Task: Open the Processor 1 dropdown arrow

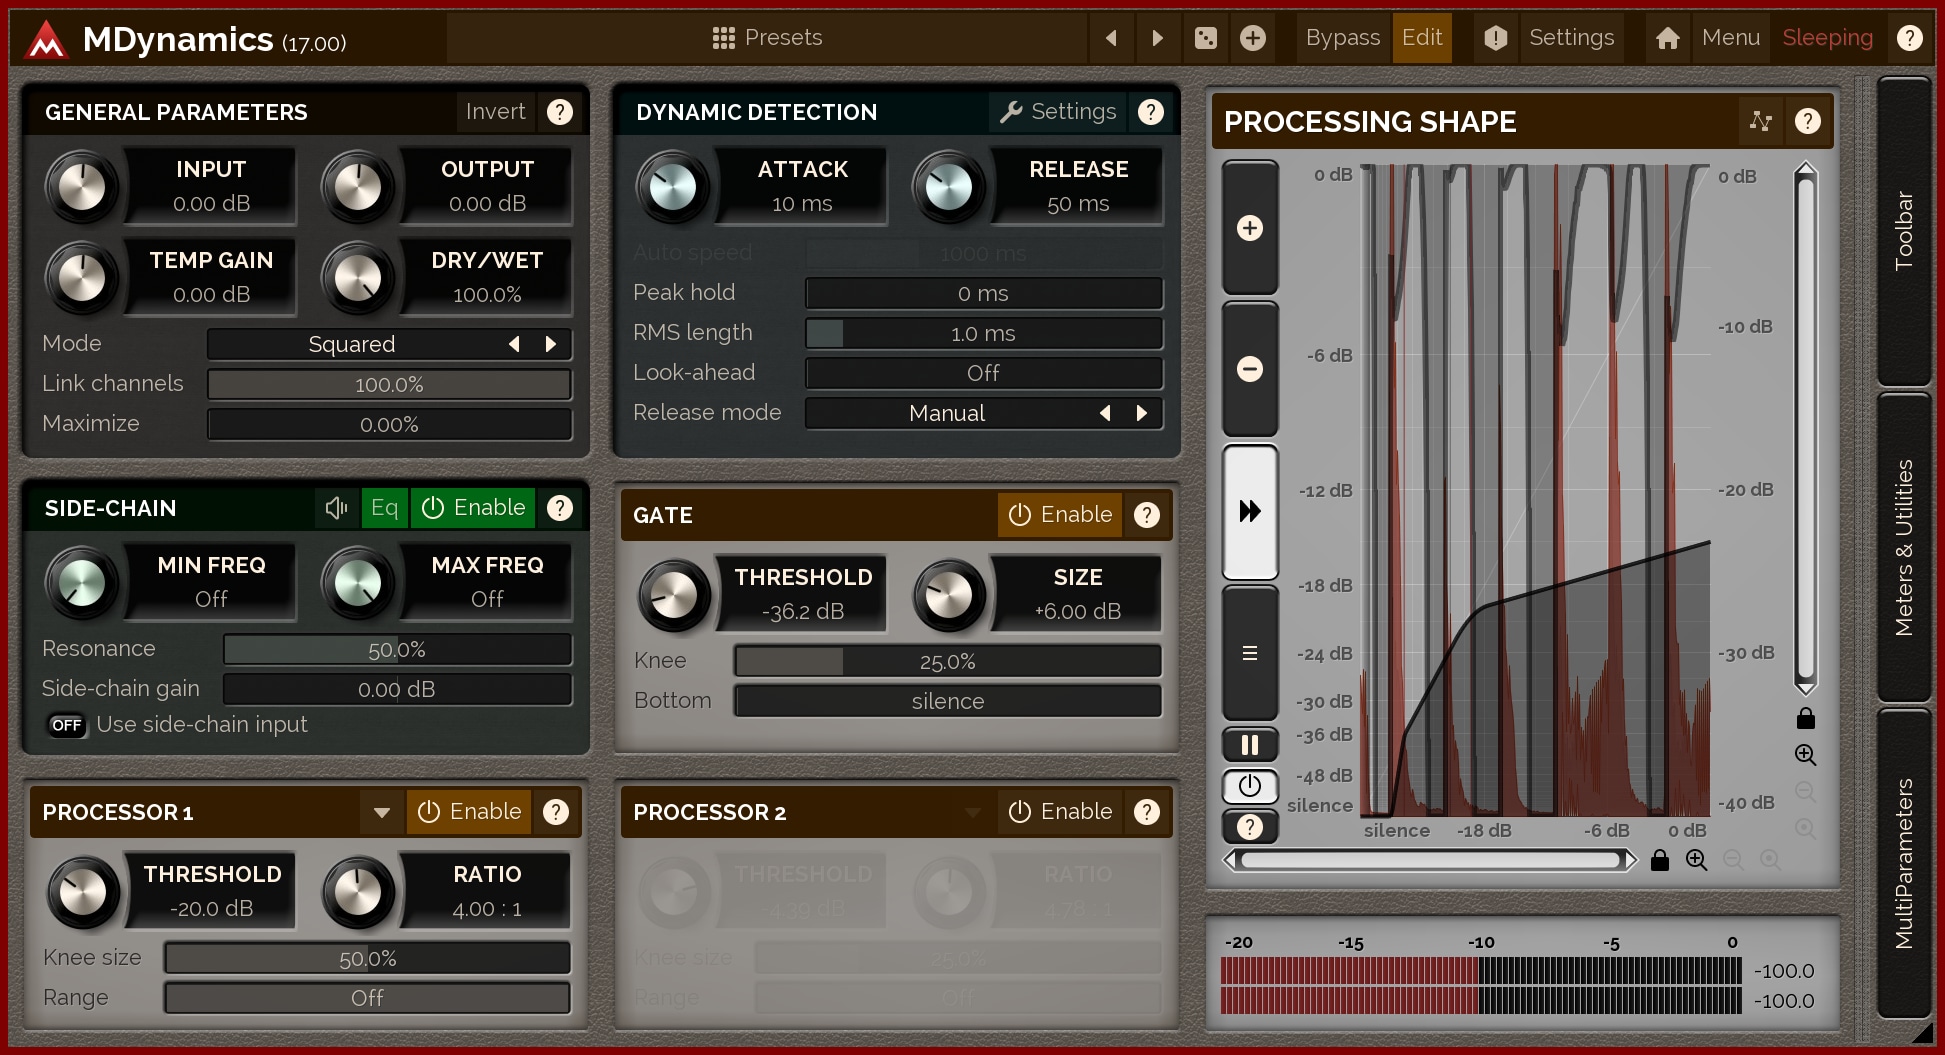Action: coord(381,812)
